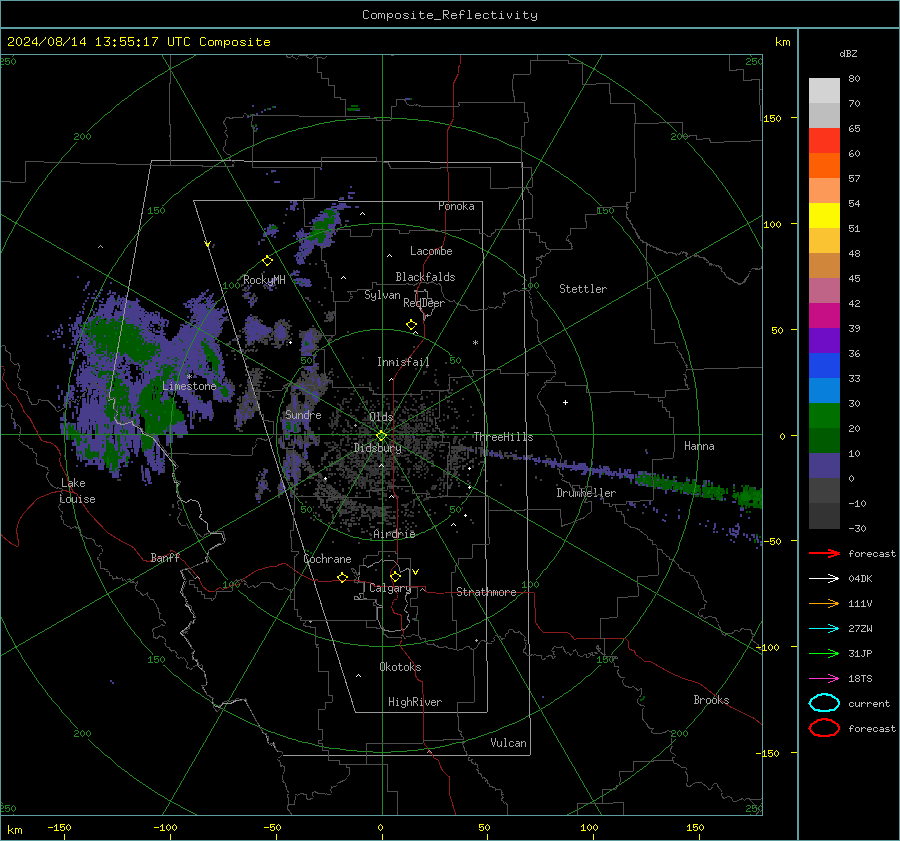Click the Calgary city label
The height and width of the screenshot is (841, 900).
(x=390, y=588)
